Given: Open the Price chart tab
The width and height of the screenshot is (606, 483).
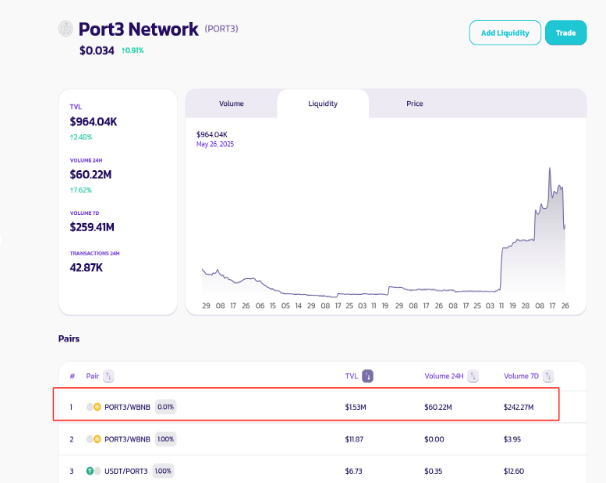Looking at the screenshot, I should tap(415, 104).
